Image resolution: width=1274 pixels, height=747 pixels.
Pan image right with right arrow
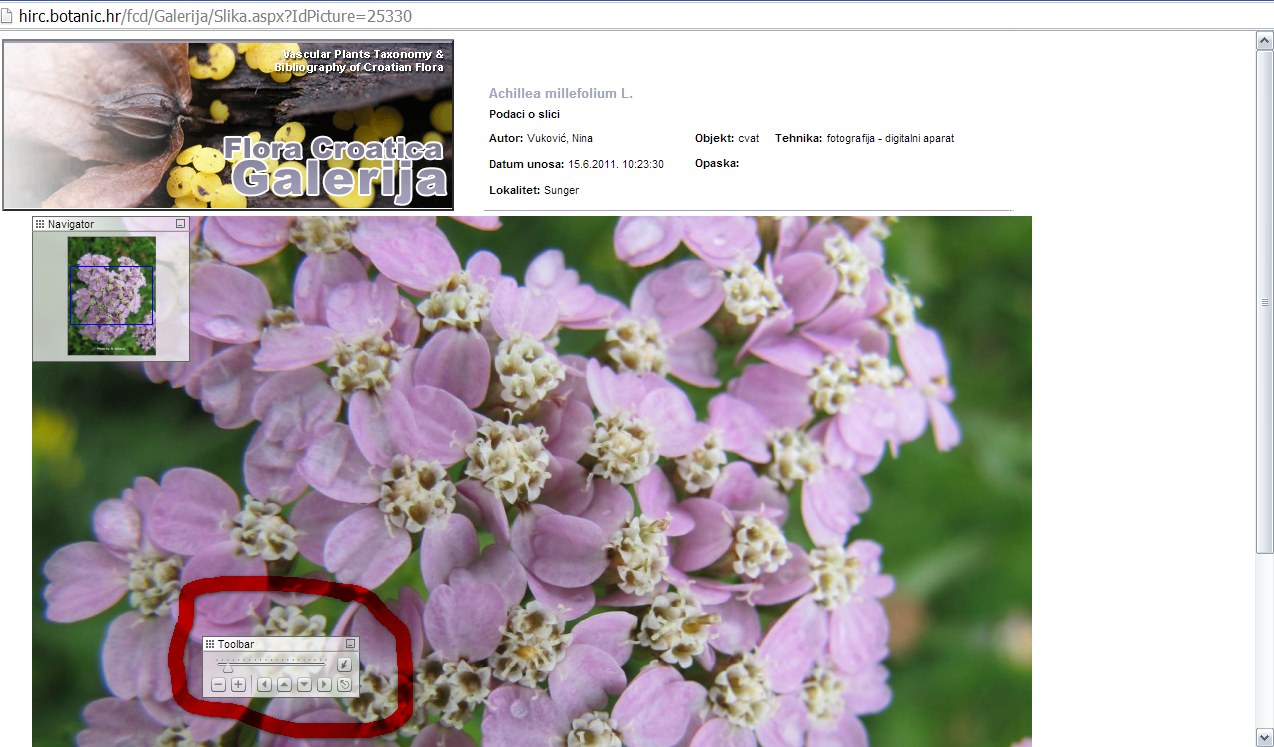click(x=324, y=685)
